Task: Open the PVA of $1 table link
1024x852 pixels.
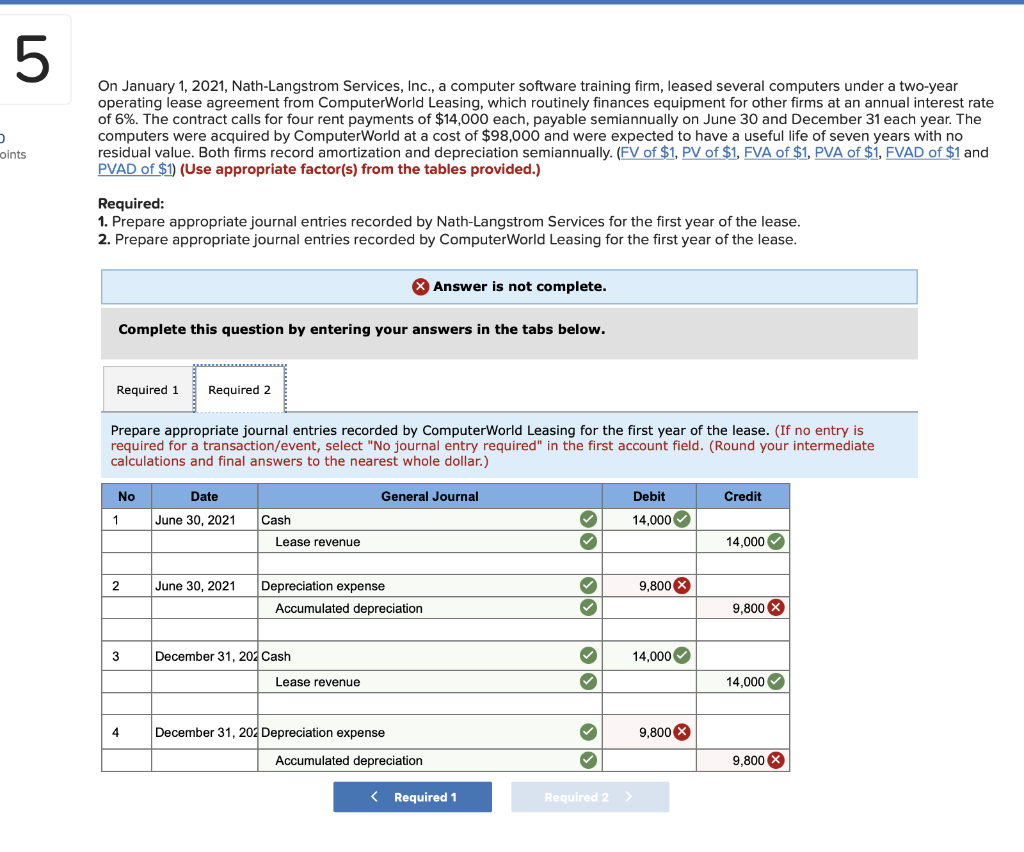Action: click(846, 153)
